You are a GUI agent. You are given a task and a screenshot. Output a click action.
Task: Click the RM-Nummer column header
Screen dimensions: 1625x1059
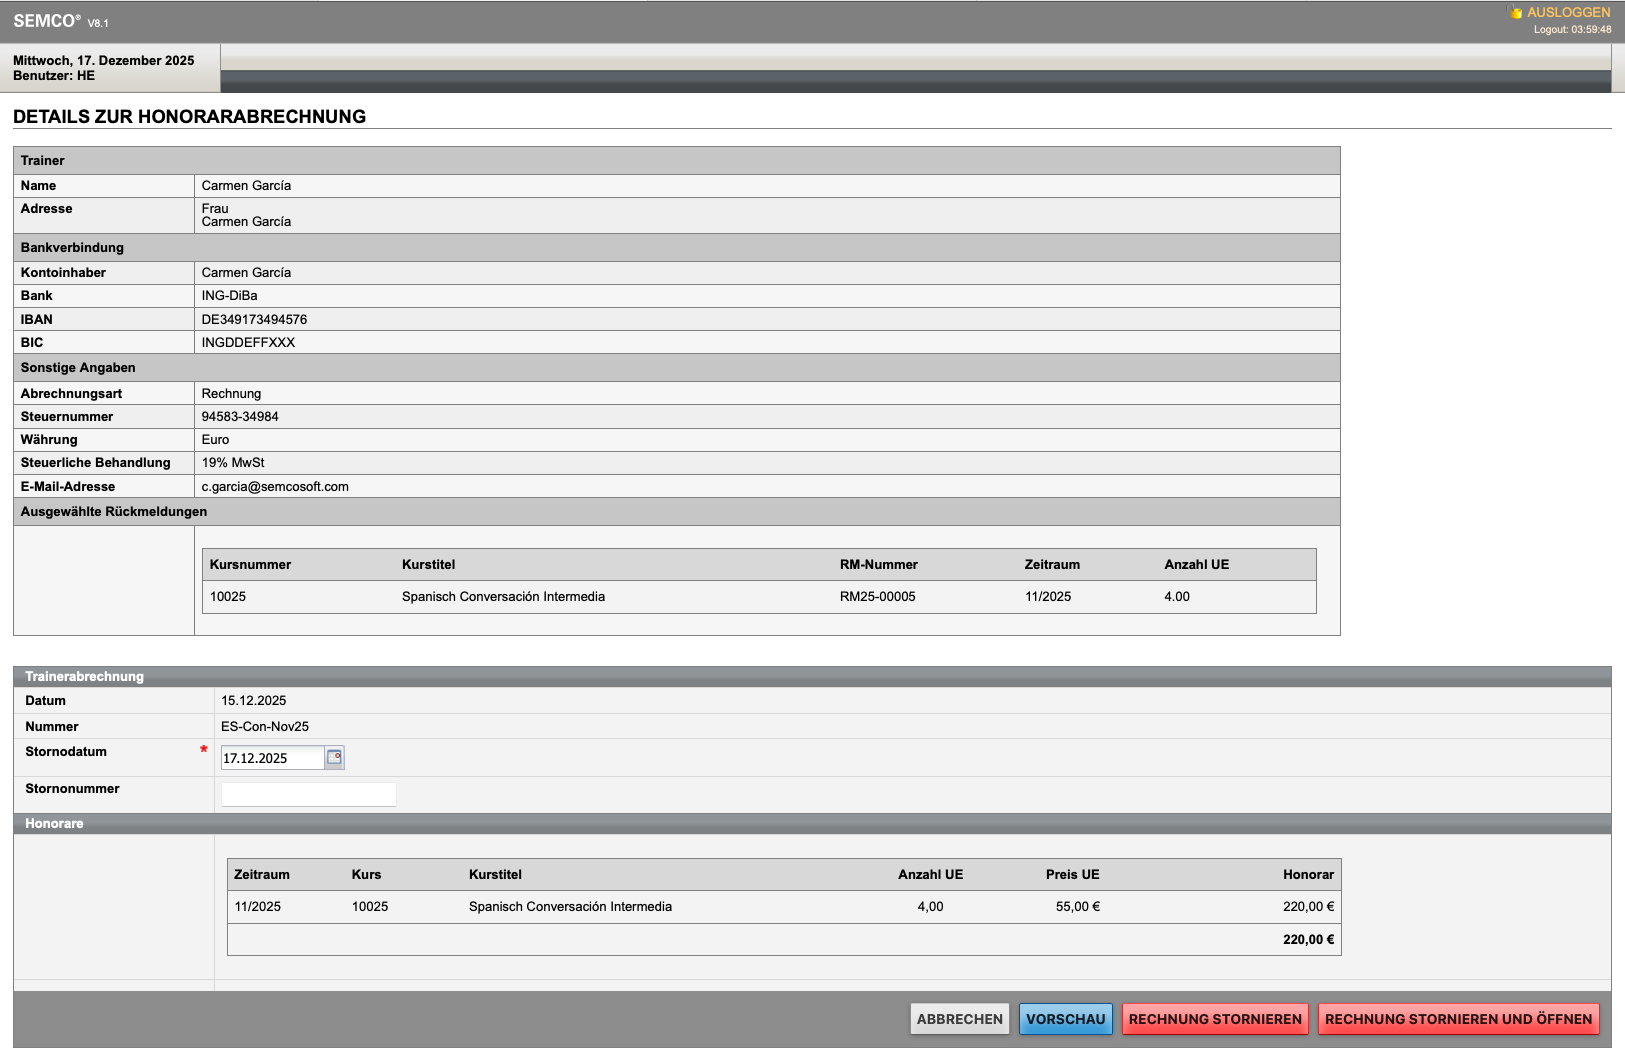click(x=878, y=565)
